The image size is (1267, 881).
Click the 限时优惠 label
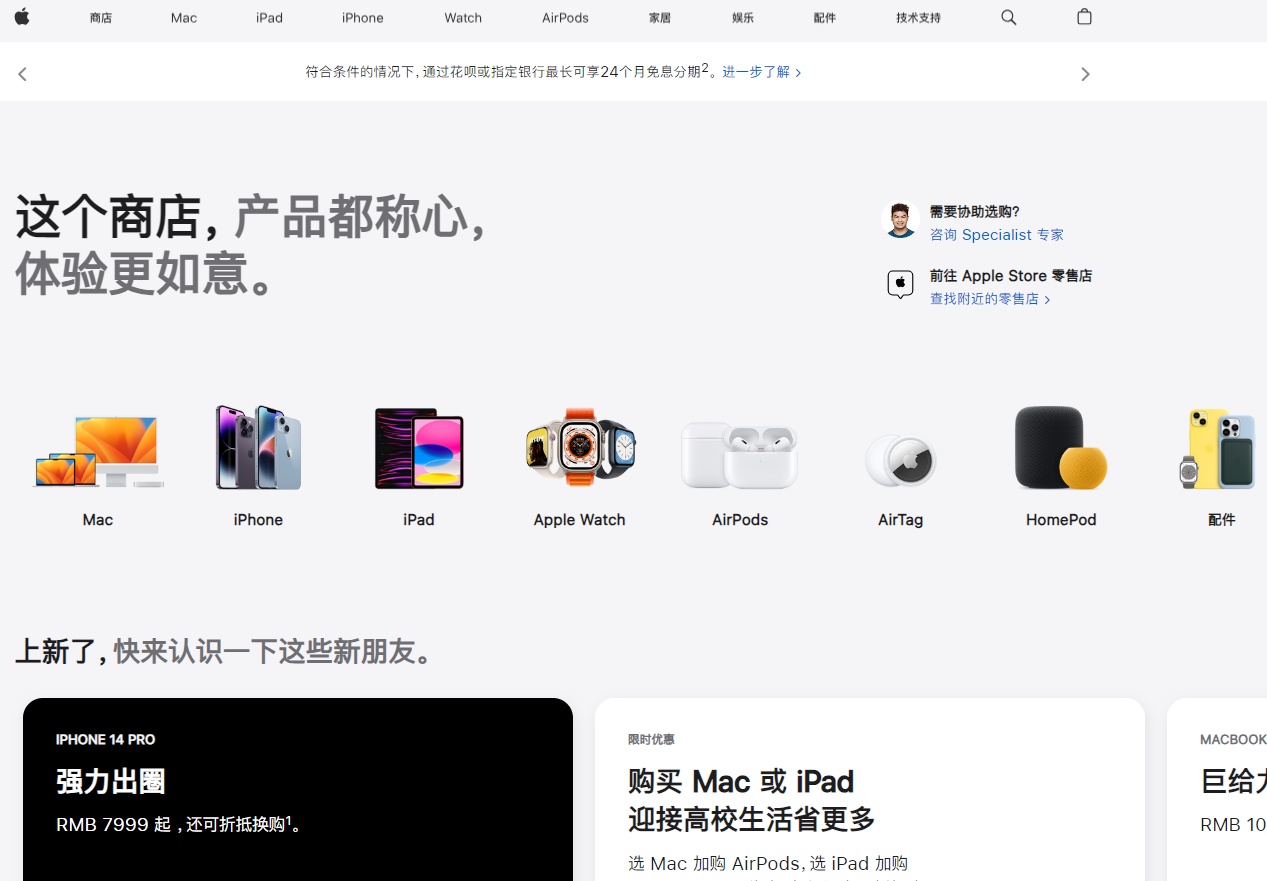[651, 740]
